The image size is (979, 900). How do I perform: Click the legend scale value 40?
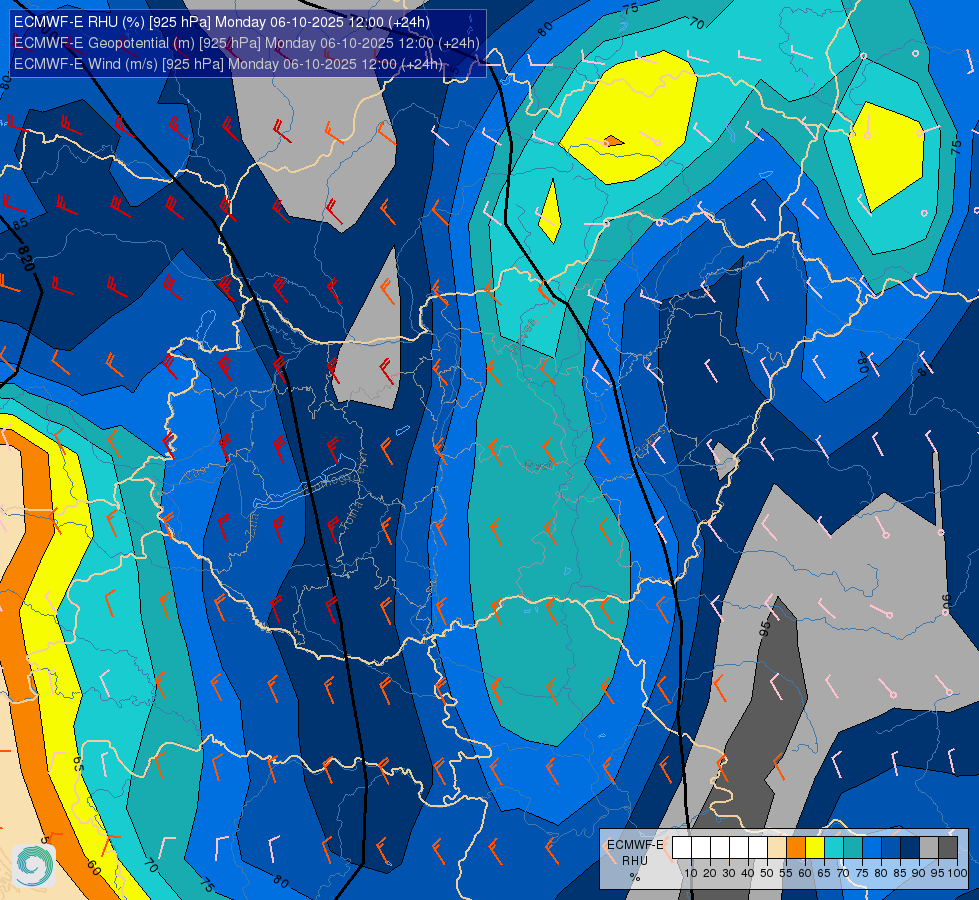click(x=748, y=873)
